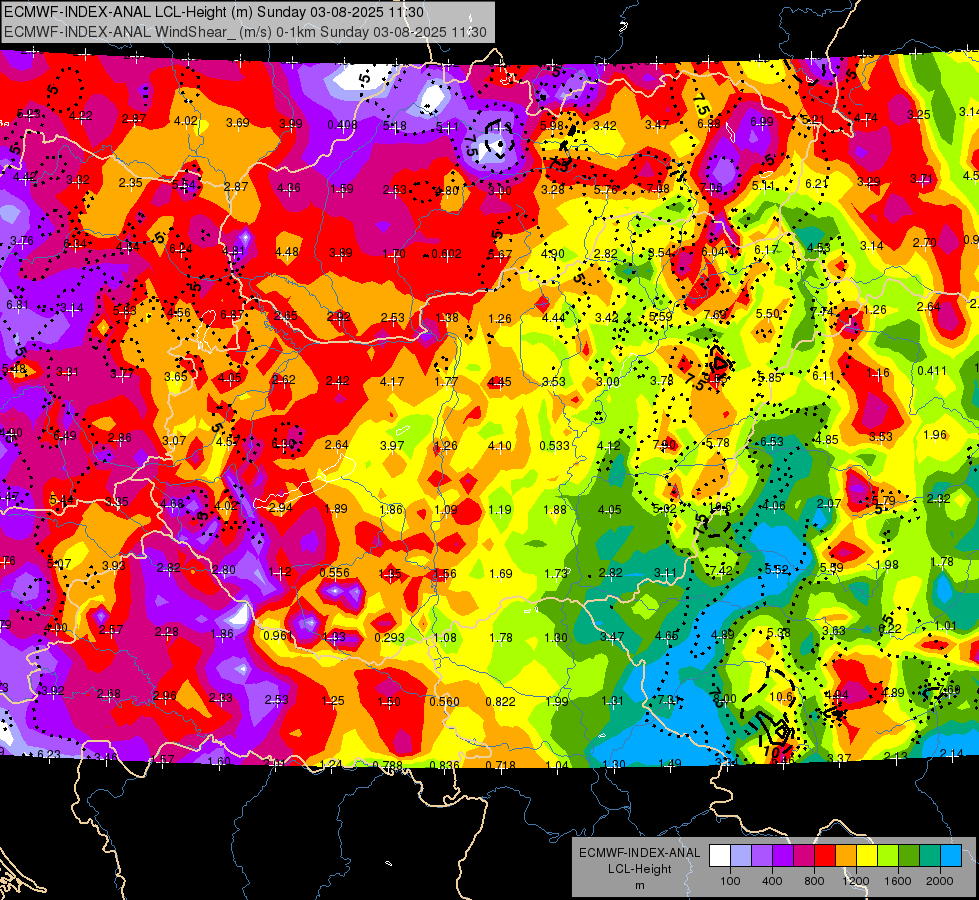Click the legend tick label 2000
This screenshot has height=900, width=979.
coord(939,881)
